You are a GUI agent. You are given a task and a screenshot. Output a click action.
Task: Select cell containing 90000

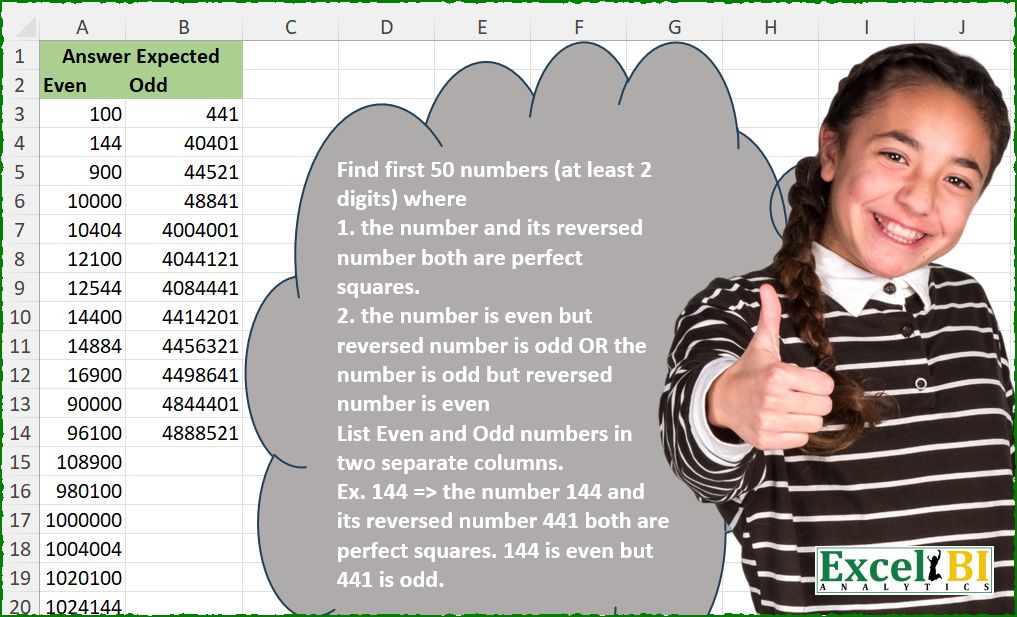[x=82, y=404]
